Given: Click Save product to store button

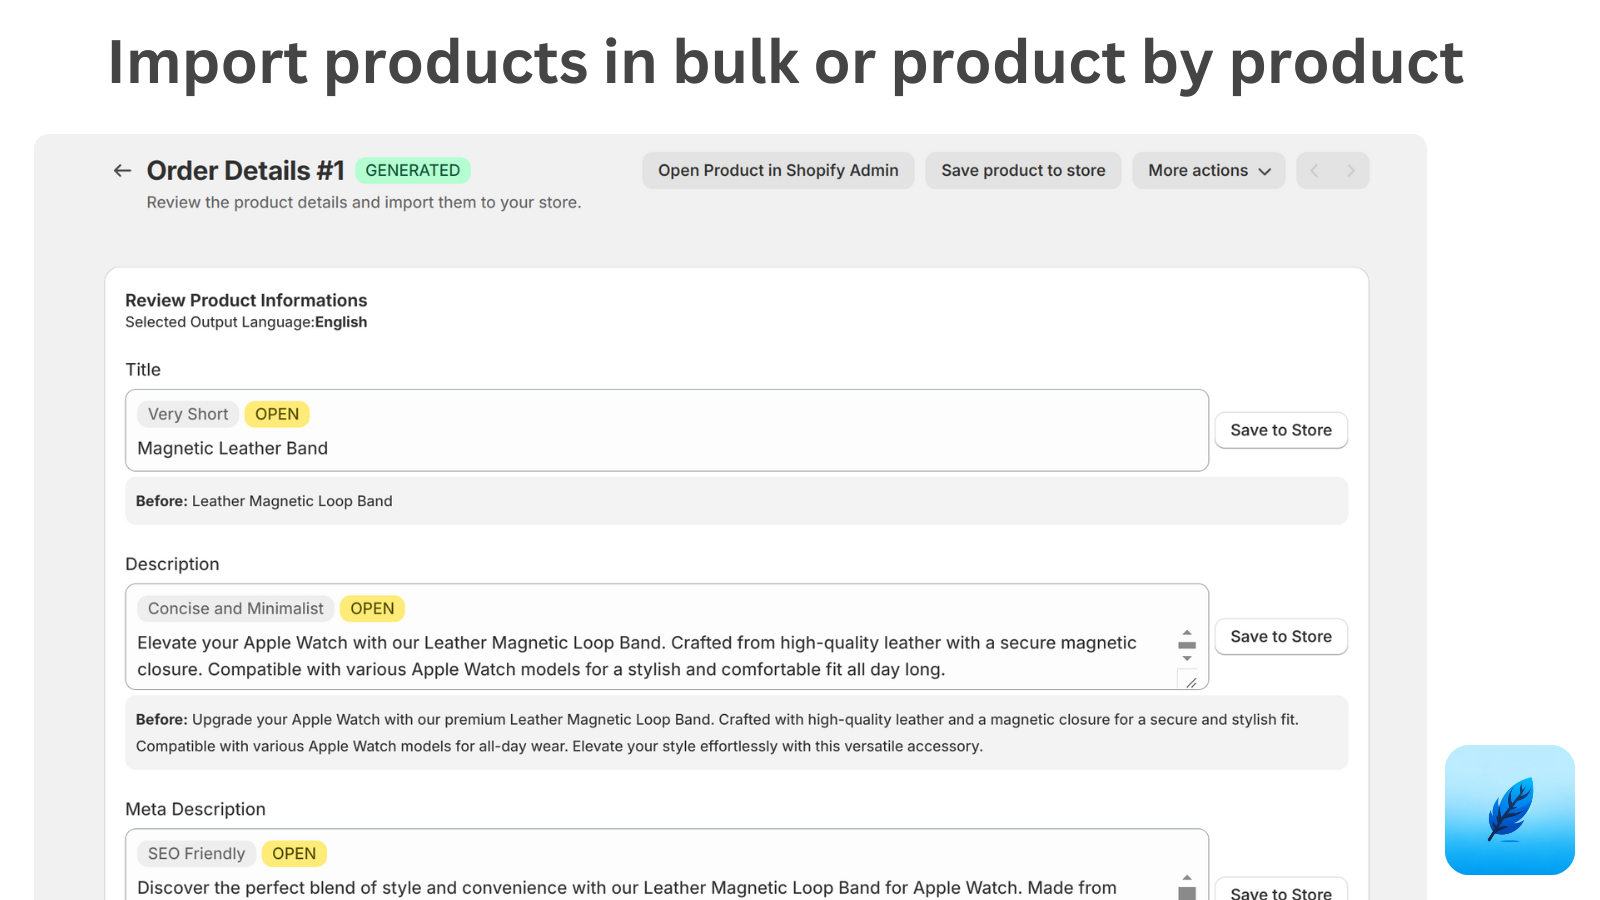Looking at the screenshot, I should pyautogui.click(x=1023, y=171).
